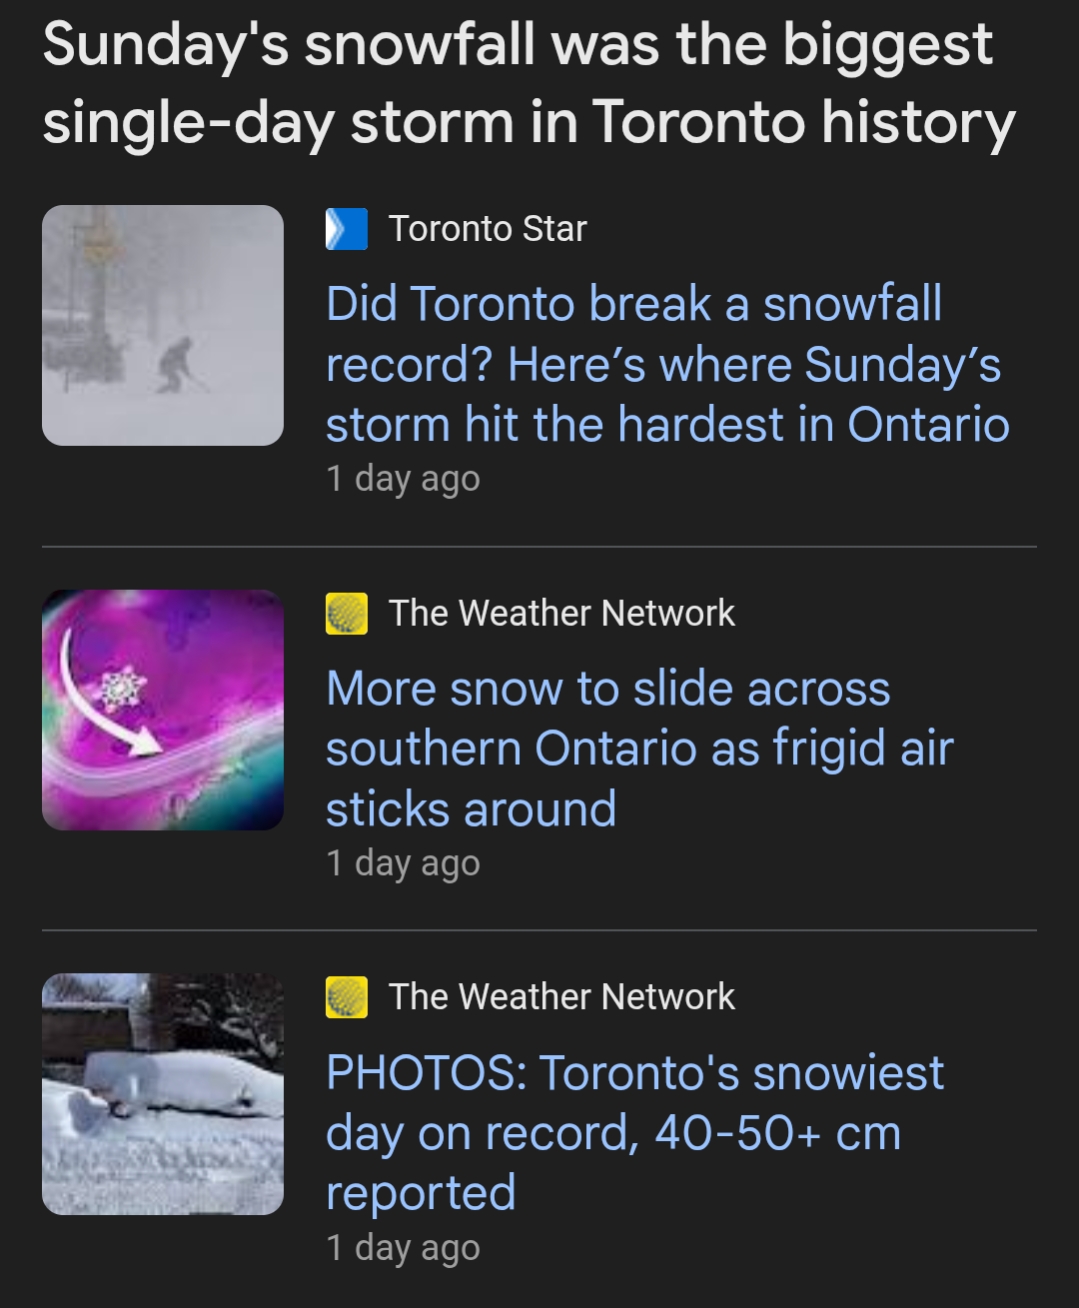Screen dimensions: 1079x1308
Task: Click '1 day ago' under the 'More snow' article
Action: (x=403, y=863)
